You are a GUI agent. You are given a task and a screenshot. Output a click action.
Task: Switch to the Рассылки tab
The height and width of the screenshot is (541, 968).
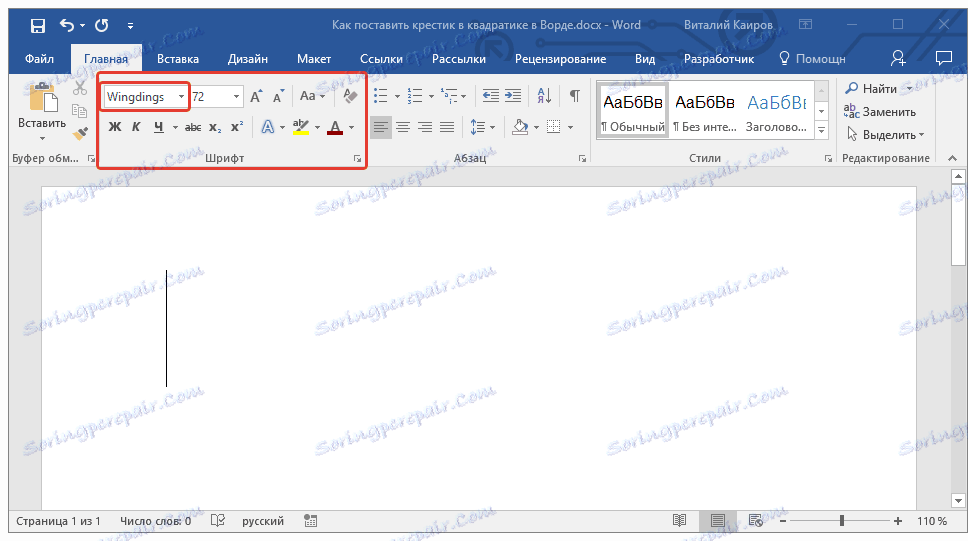pyautogui.click(x=459, y=59)
